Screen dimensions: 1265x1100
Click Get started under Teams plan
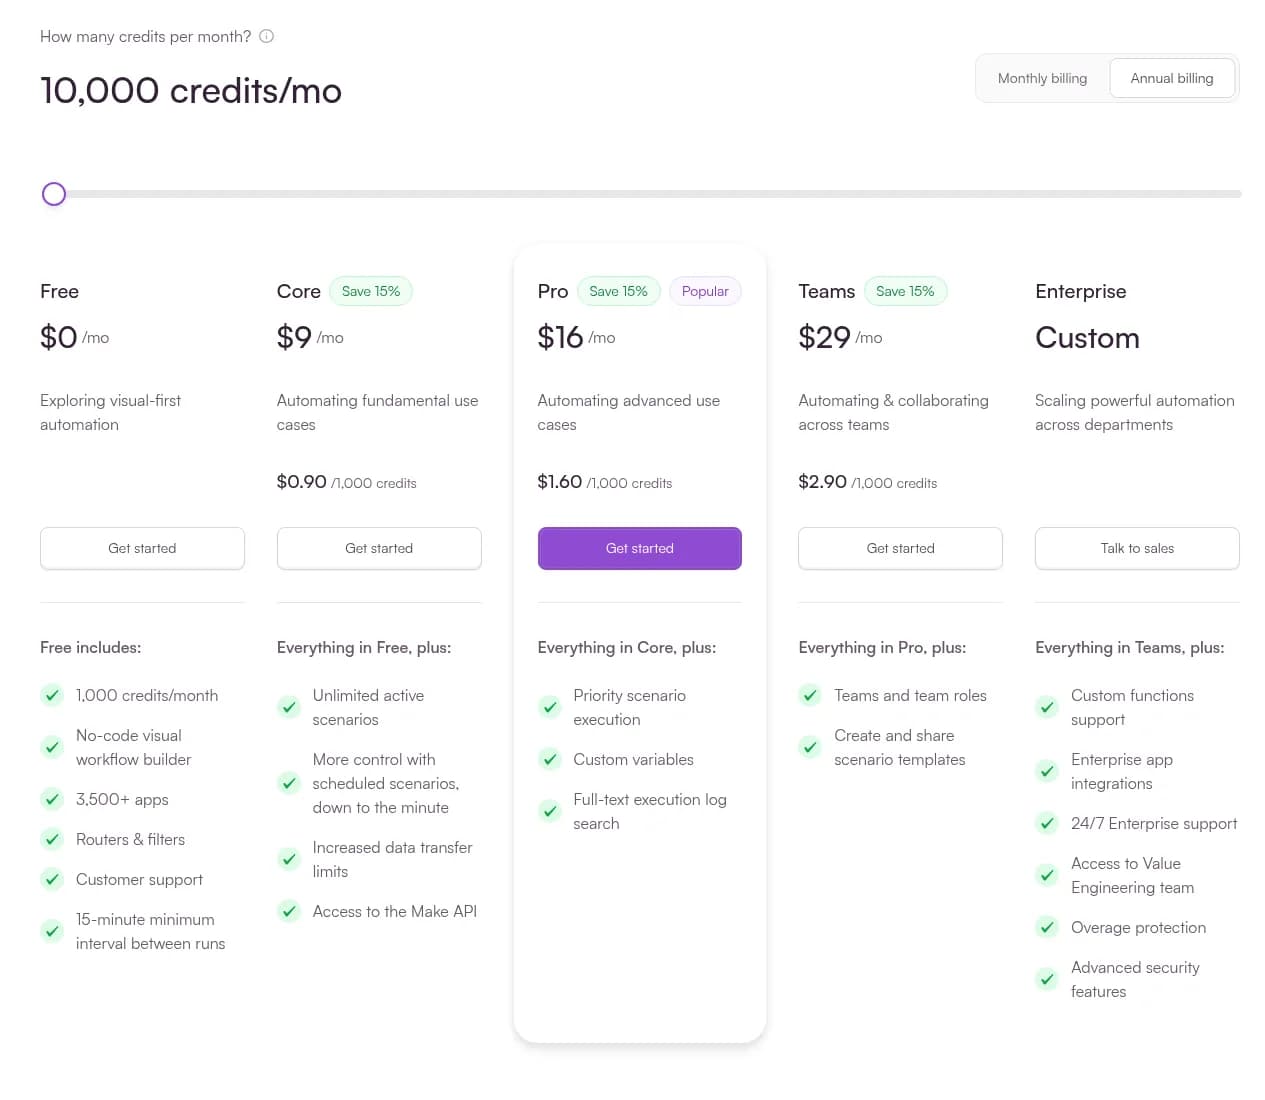(x=900, y=548)
